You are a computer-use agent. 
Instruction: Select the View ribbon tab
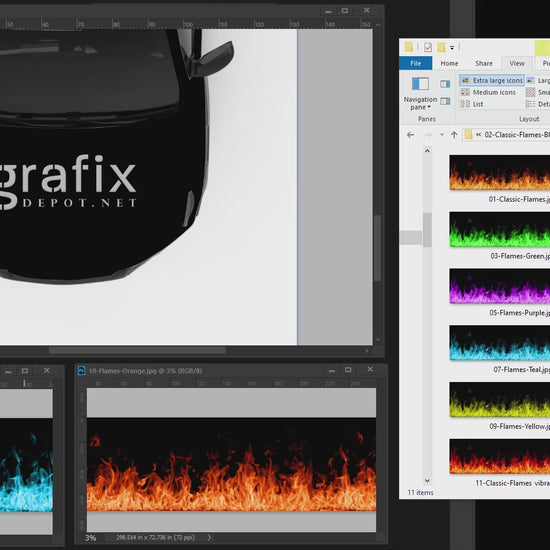coord(517,63)
